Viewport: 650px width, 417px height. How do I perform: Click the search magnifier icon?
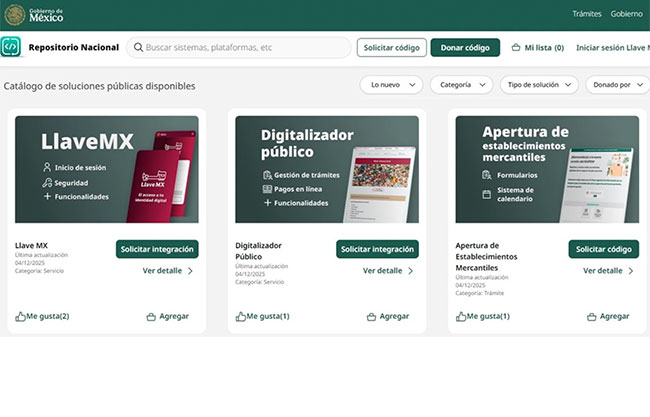[x=137, y=47]
